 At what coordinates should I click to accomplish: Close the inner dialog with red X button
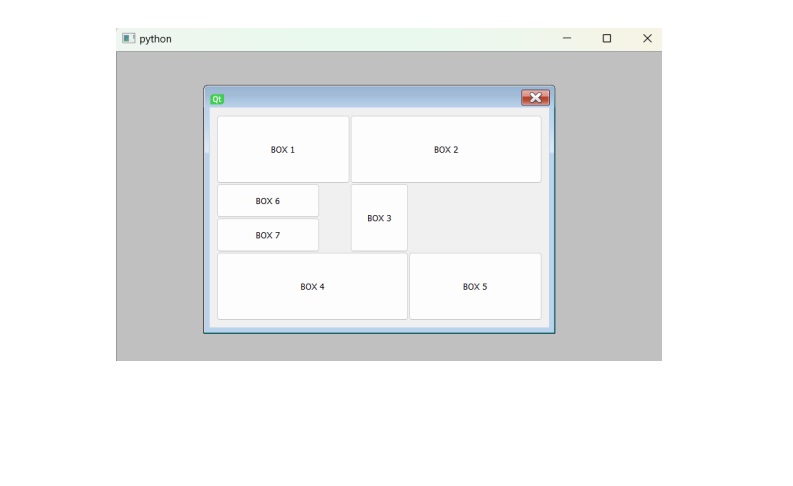(536, 98)
